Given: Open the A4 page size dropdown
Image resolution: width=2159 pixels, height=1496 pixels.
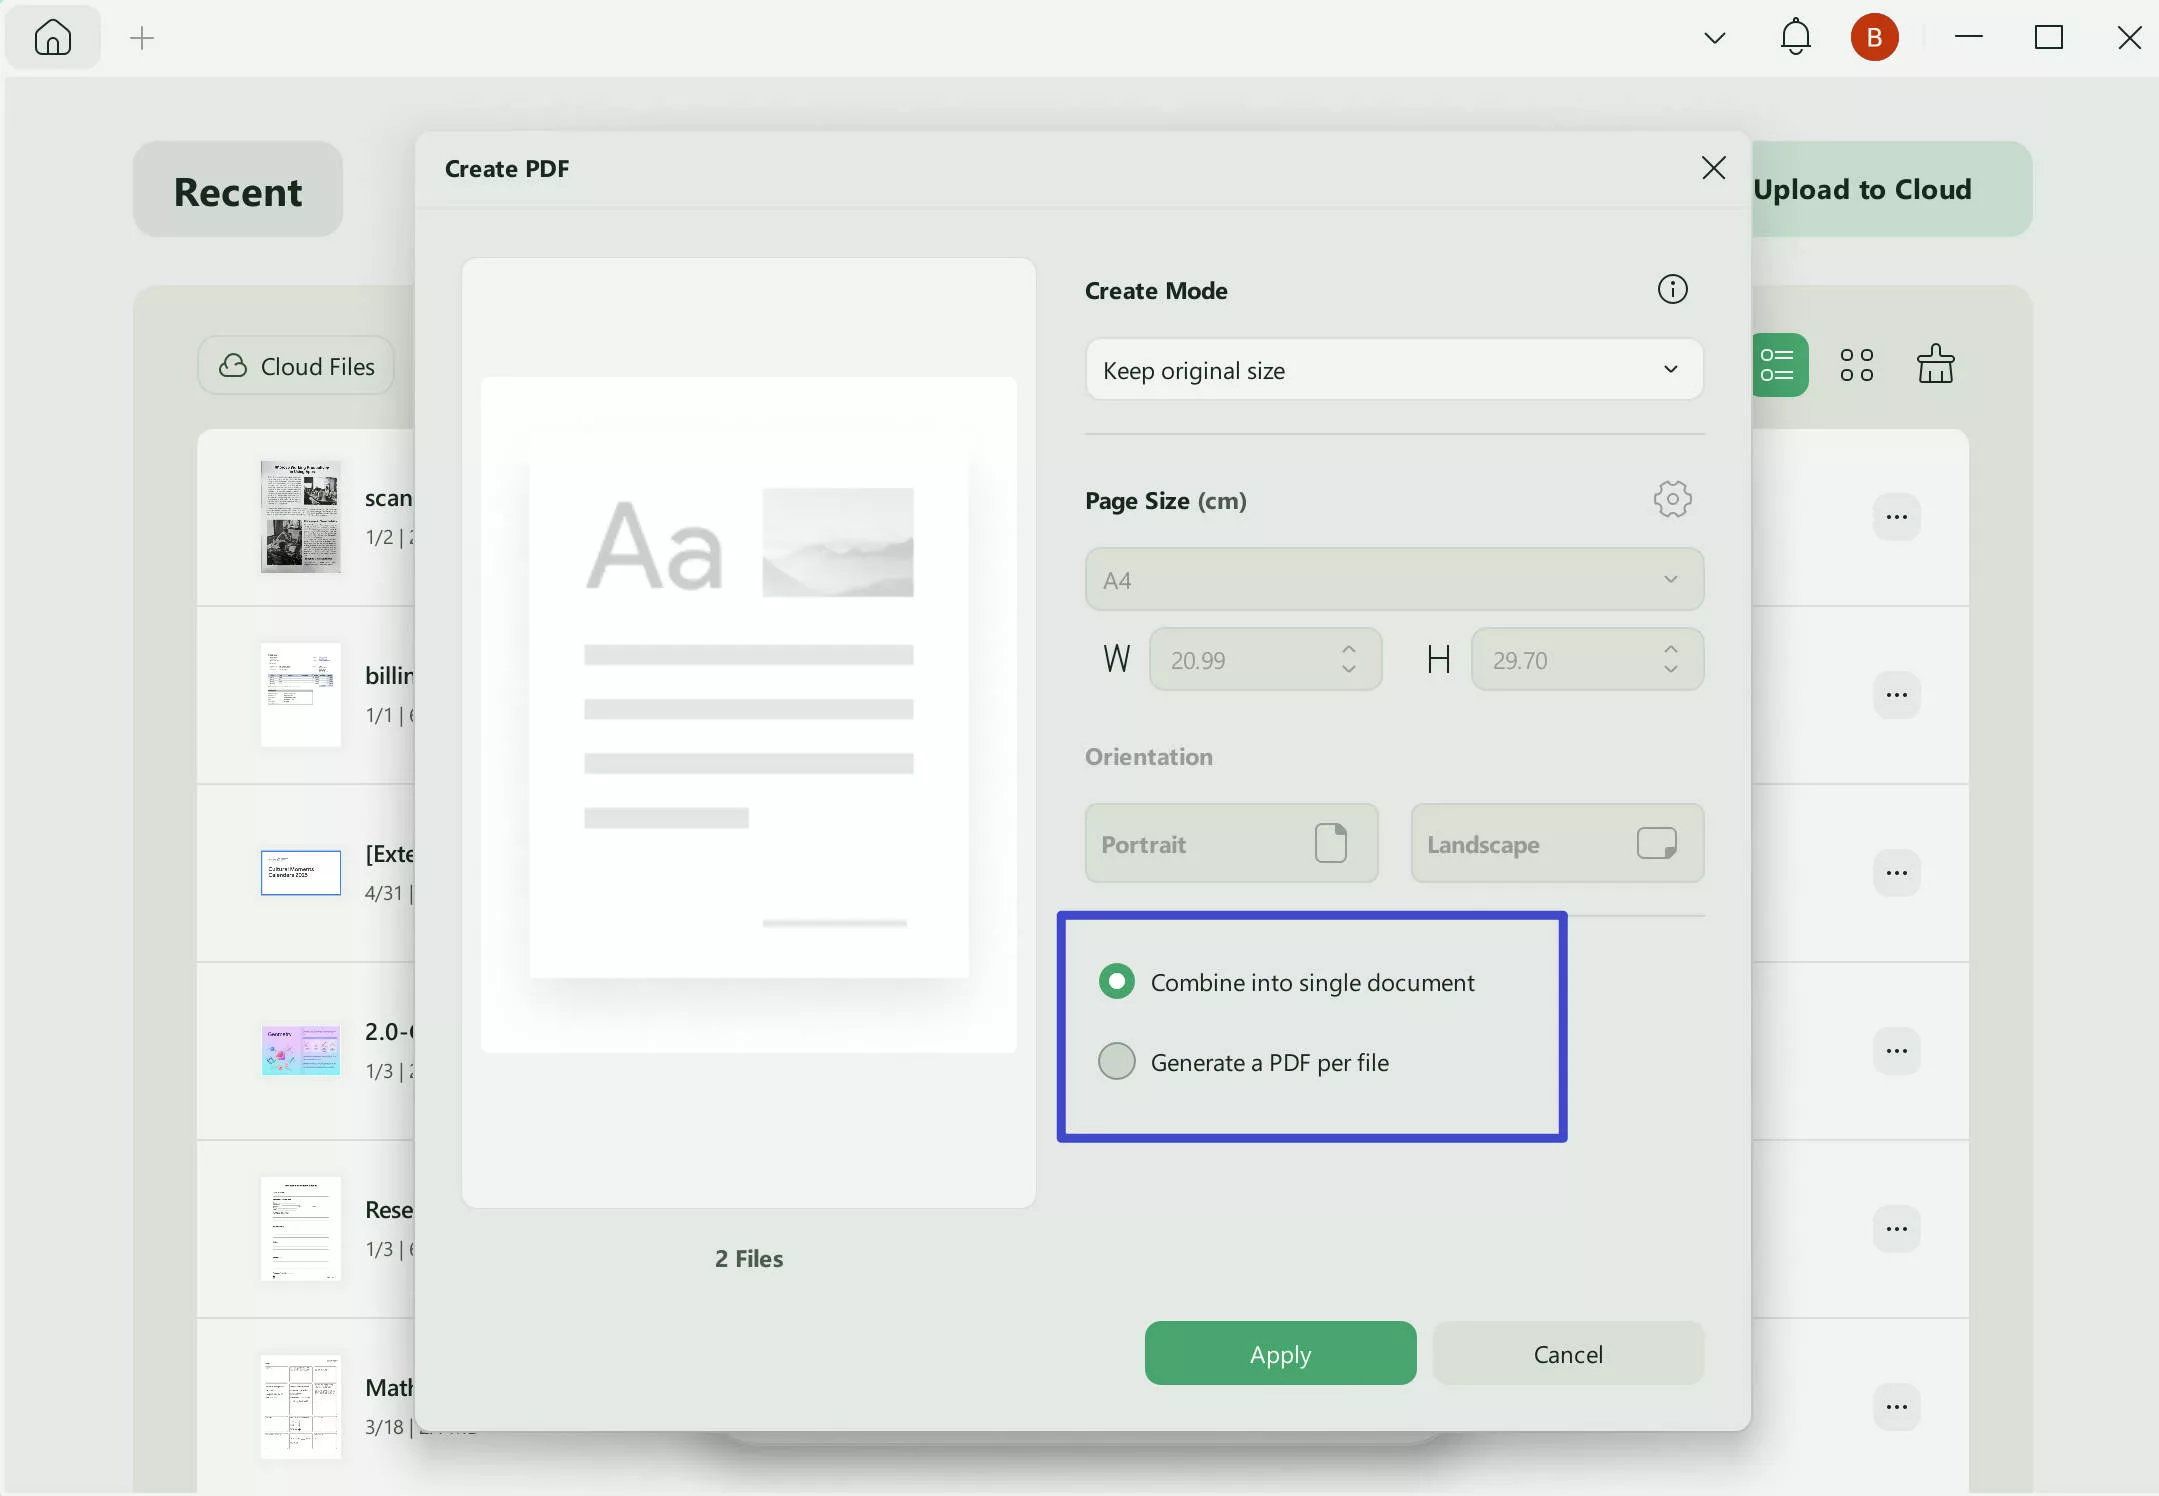Looking at the screenshot, I should 1394,580.
